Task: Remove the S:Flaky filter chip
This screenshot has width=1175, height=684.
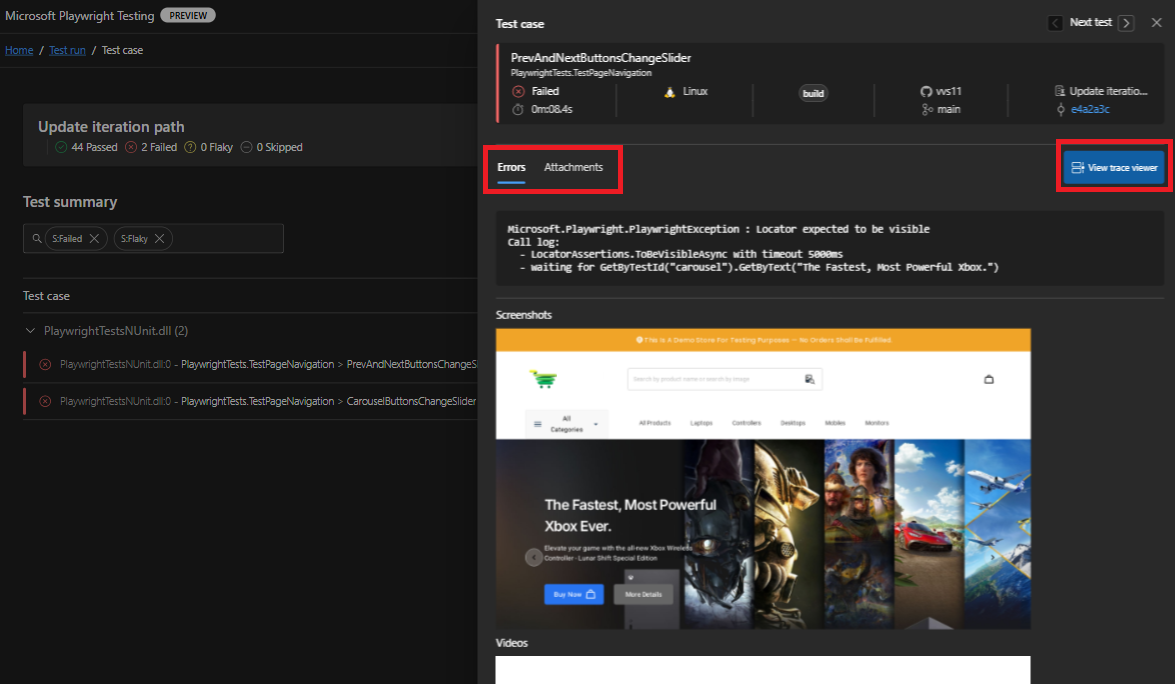Action: (x=158, y=238)
